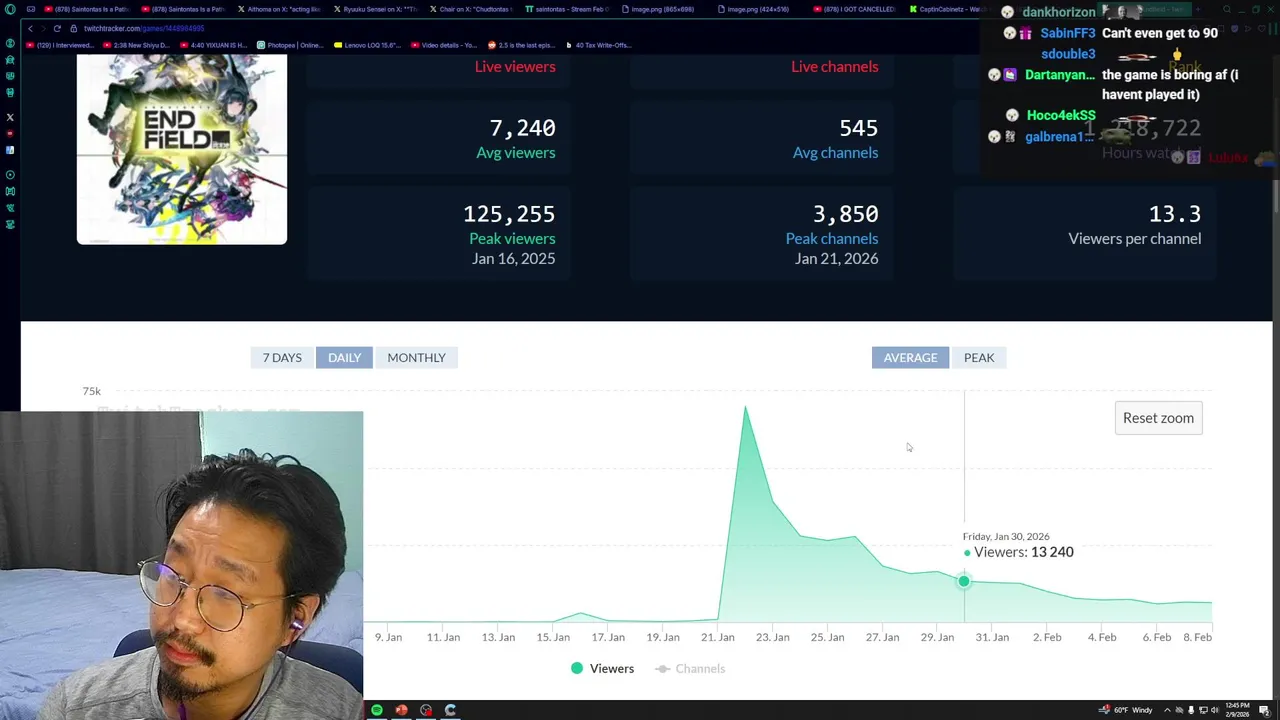Click chat username 'dankhorizon'
1280x720 pixels.
[1059, 12]
